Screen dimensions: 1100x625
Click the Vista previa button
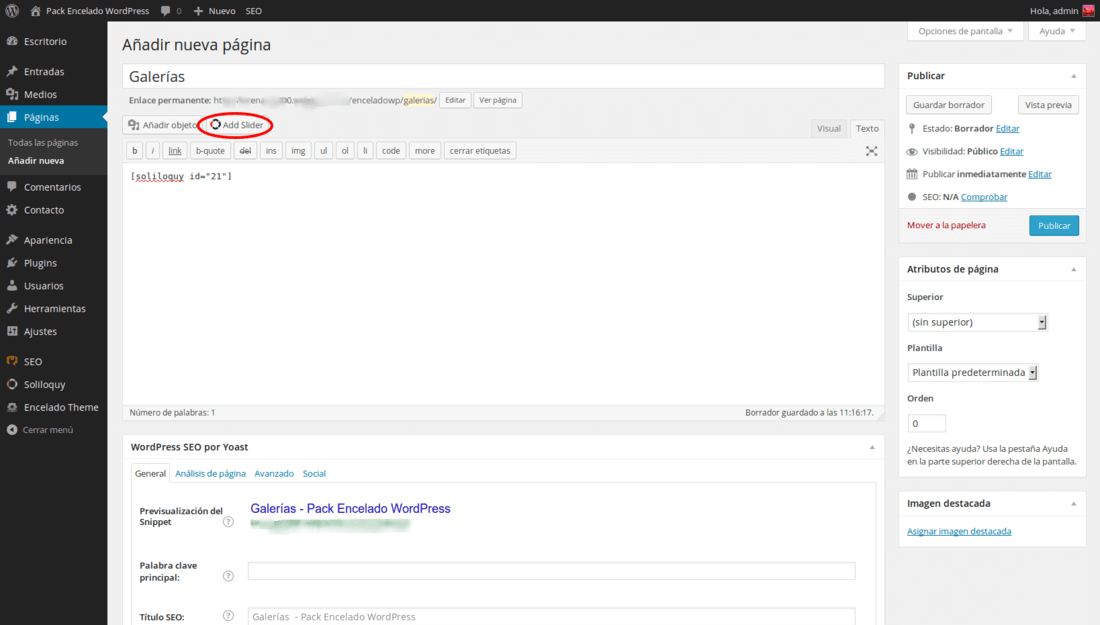click(1048, 105)
